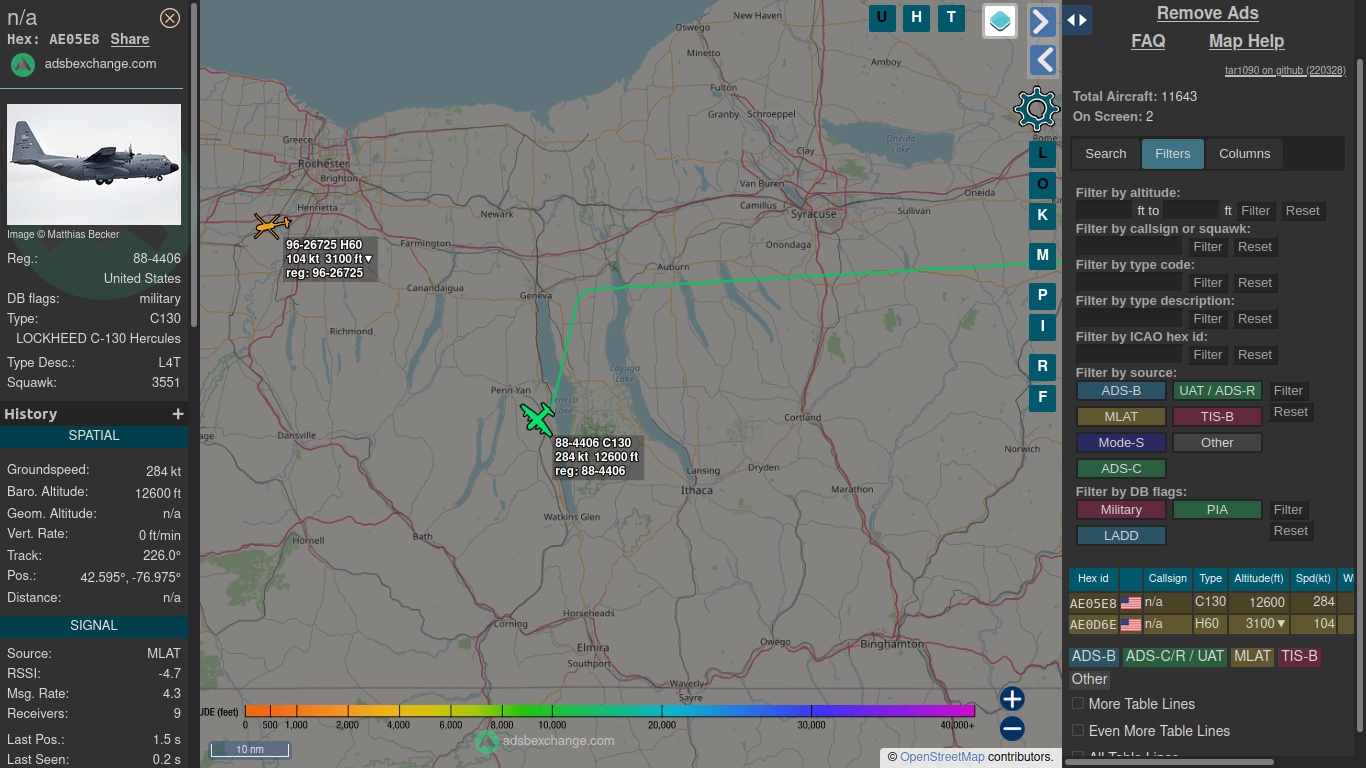Toggle PIA DB flag filter
The height and width of the screenshot is (768, 1366).
coord(1217,510)
